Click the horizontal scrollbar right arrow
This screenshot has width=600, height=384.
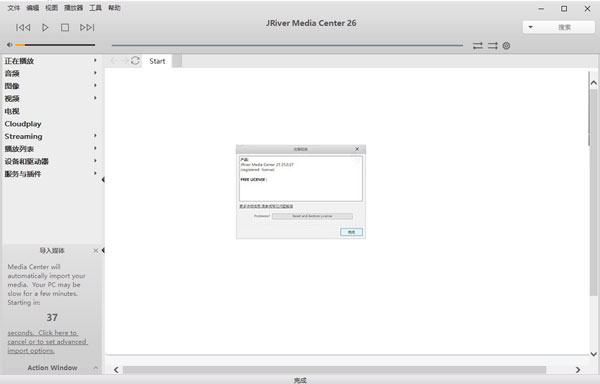[578, 369]
